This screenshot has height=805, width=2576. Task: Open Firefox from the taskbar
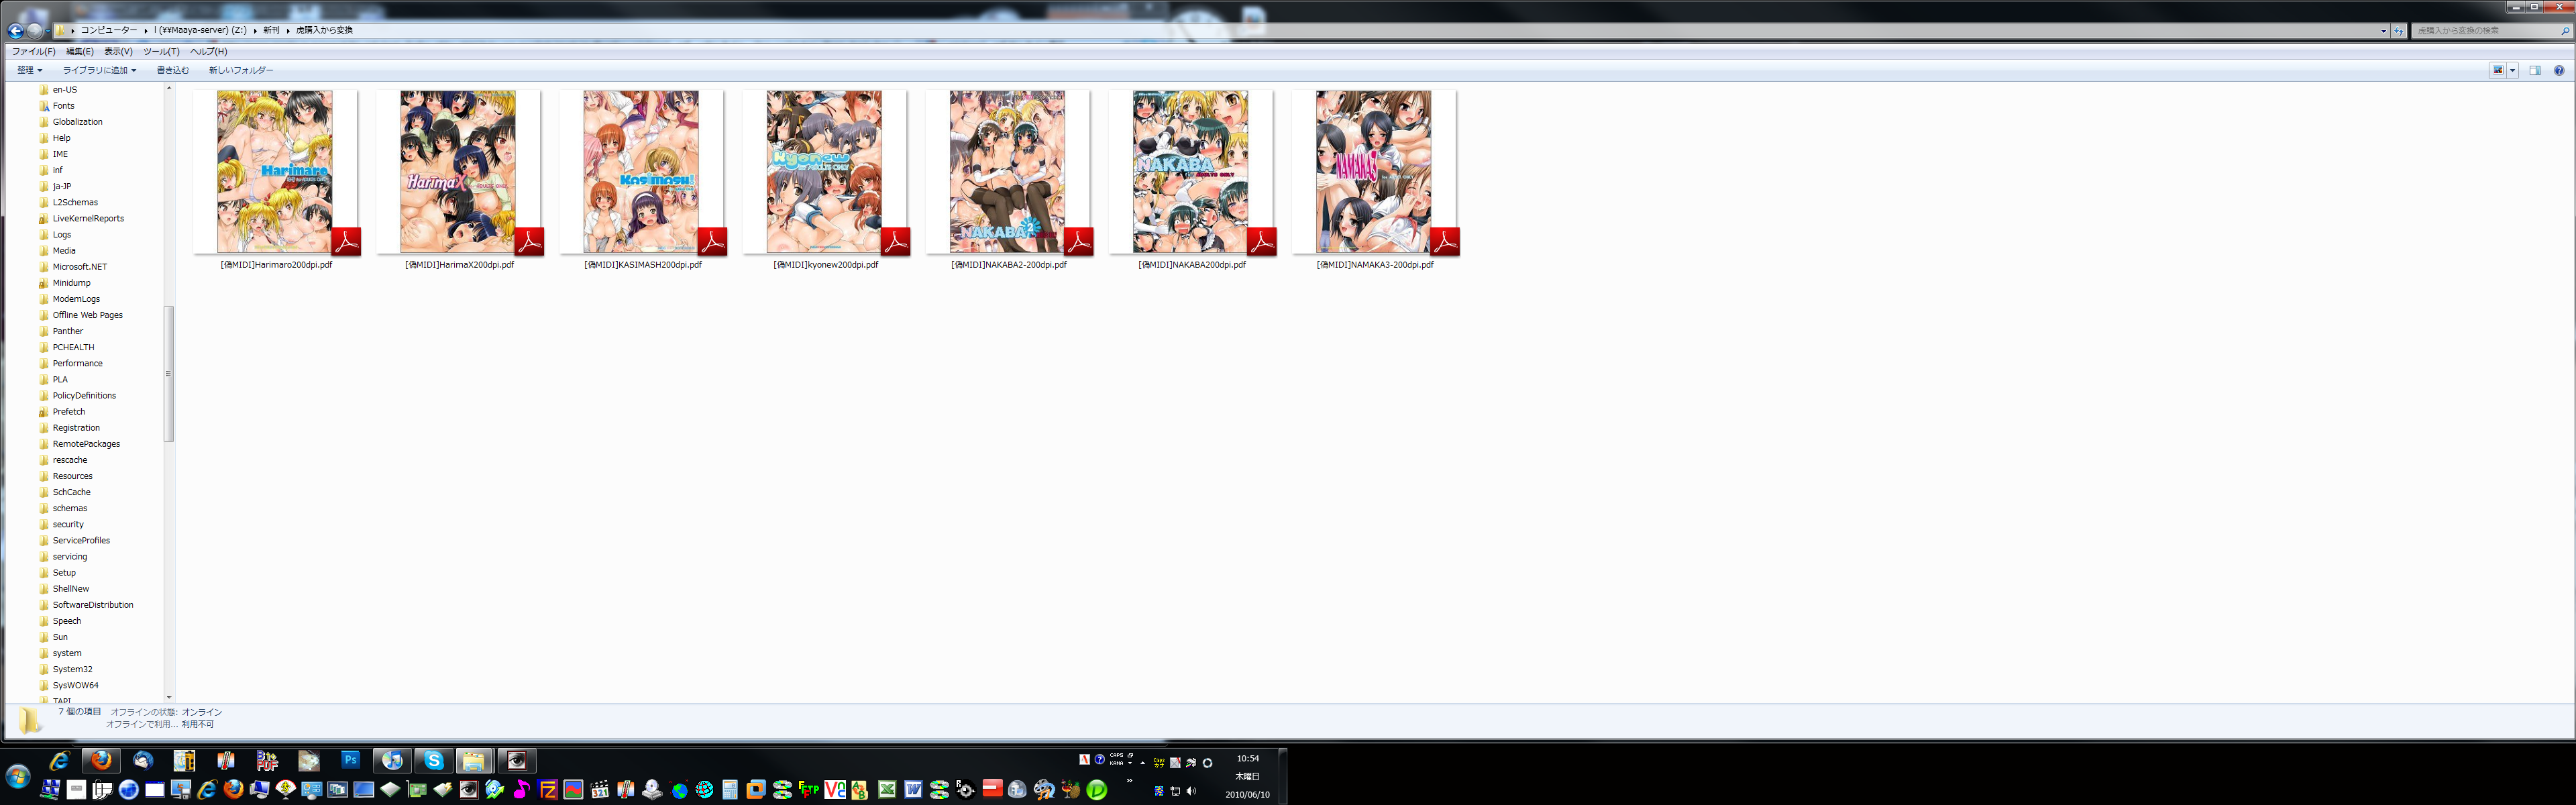pos(101,761)
